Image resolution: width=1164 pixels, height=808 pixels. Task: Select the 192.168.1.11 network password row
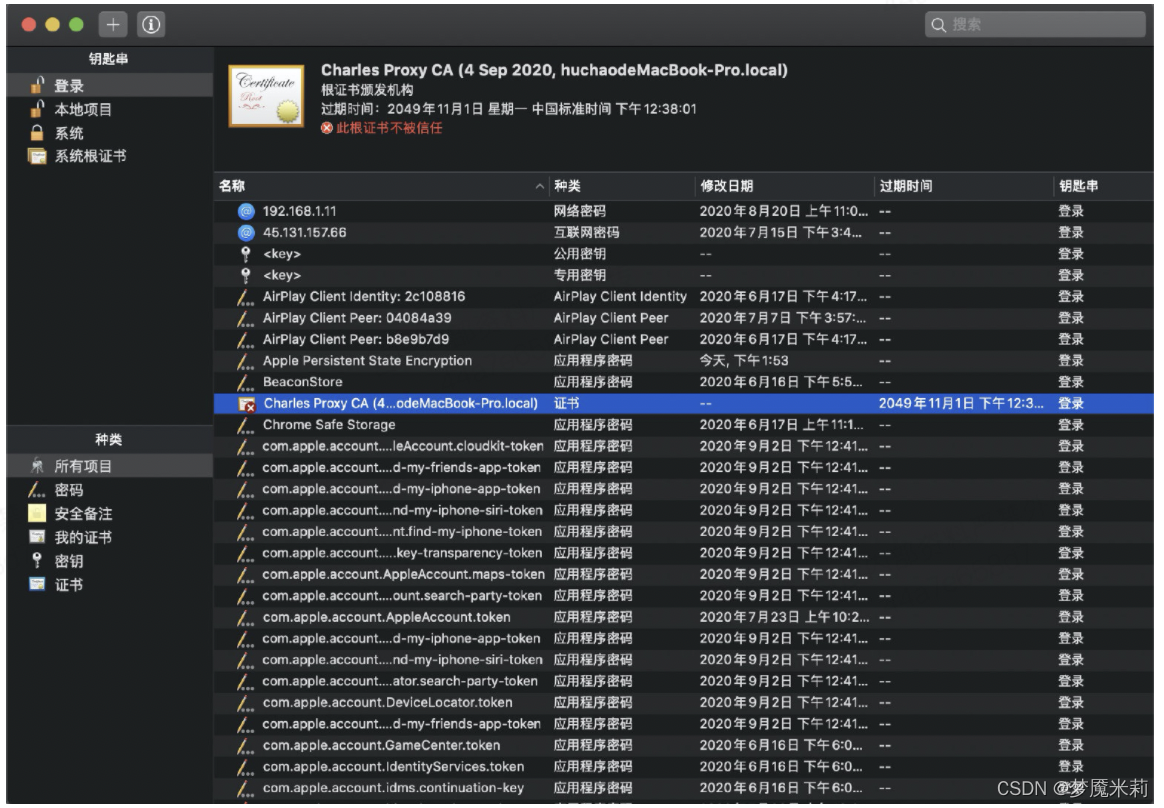click(x=684, y=211)
